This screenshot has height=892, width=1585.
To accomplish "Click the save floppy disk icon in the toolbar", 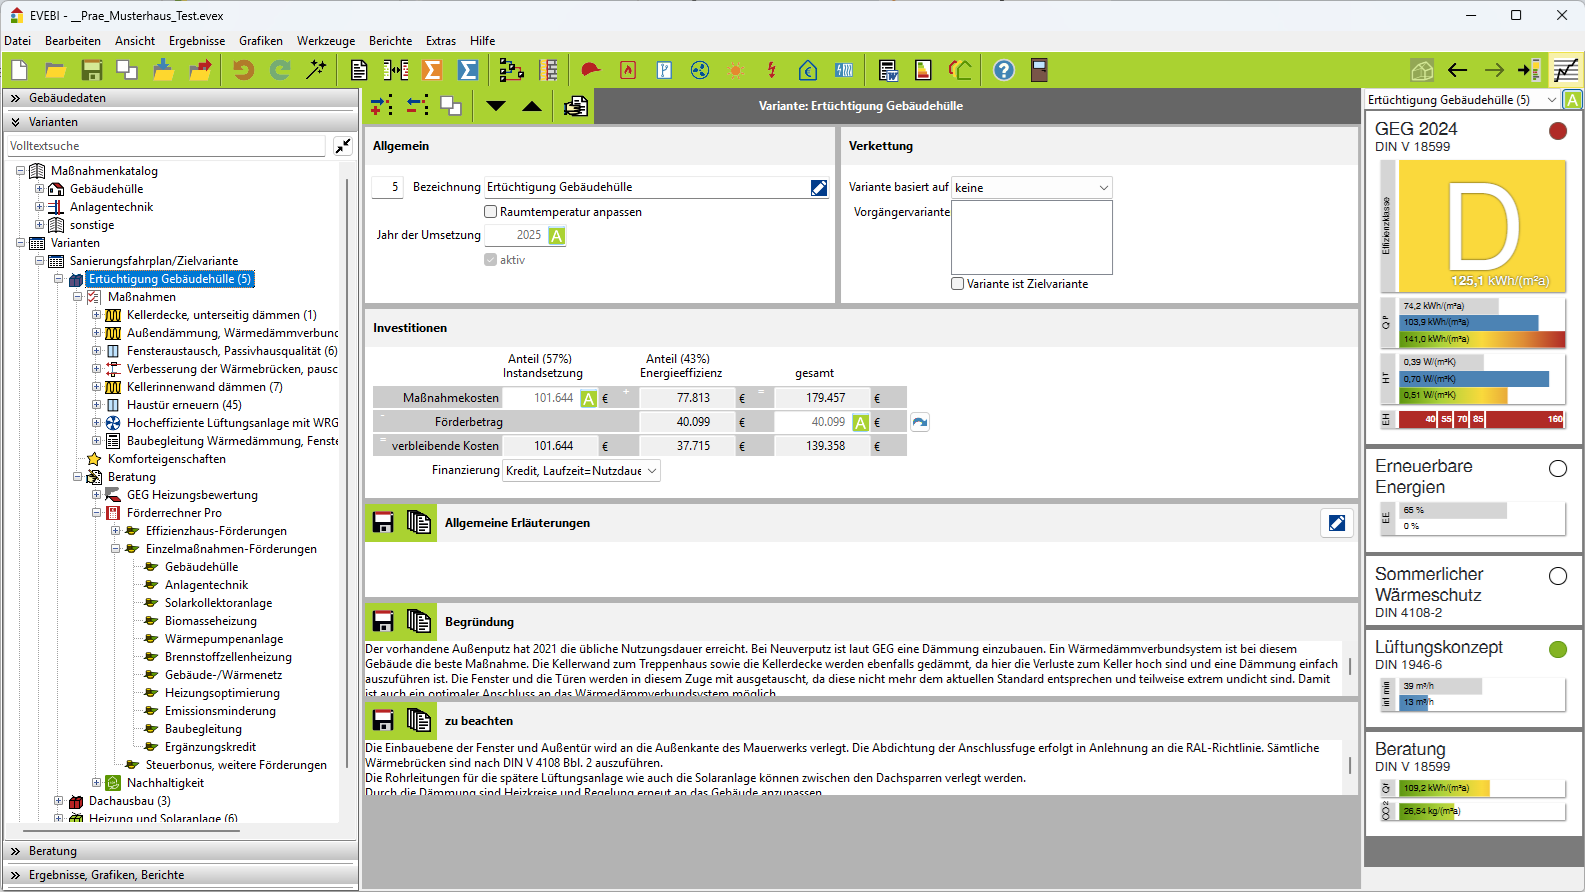I will point(92,70).
